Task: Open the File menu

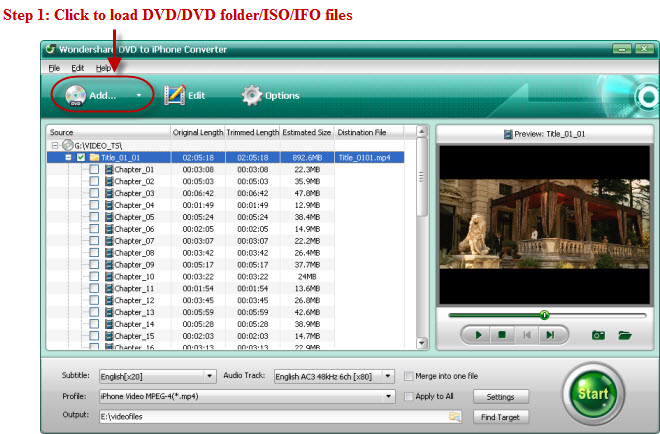Action: tap(54, 68)
